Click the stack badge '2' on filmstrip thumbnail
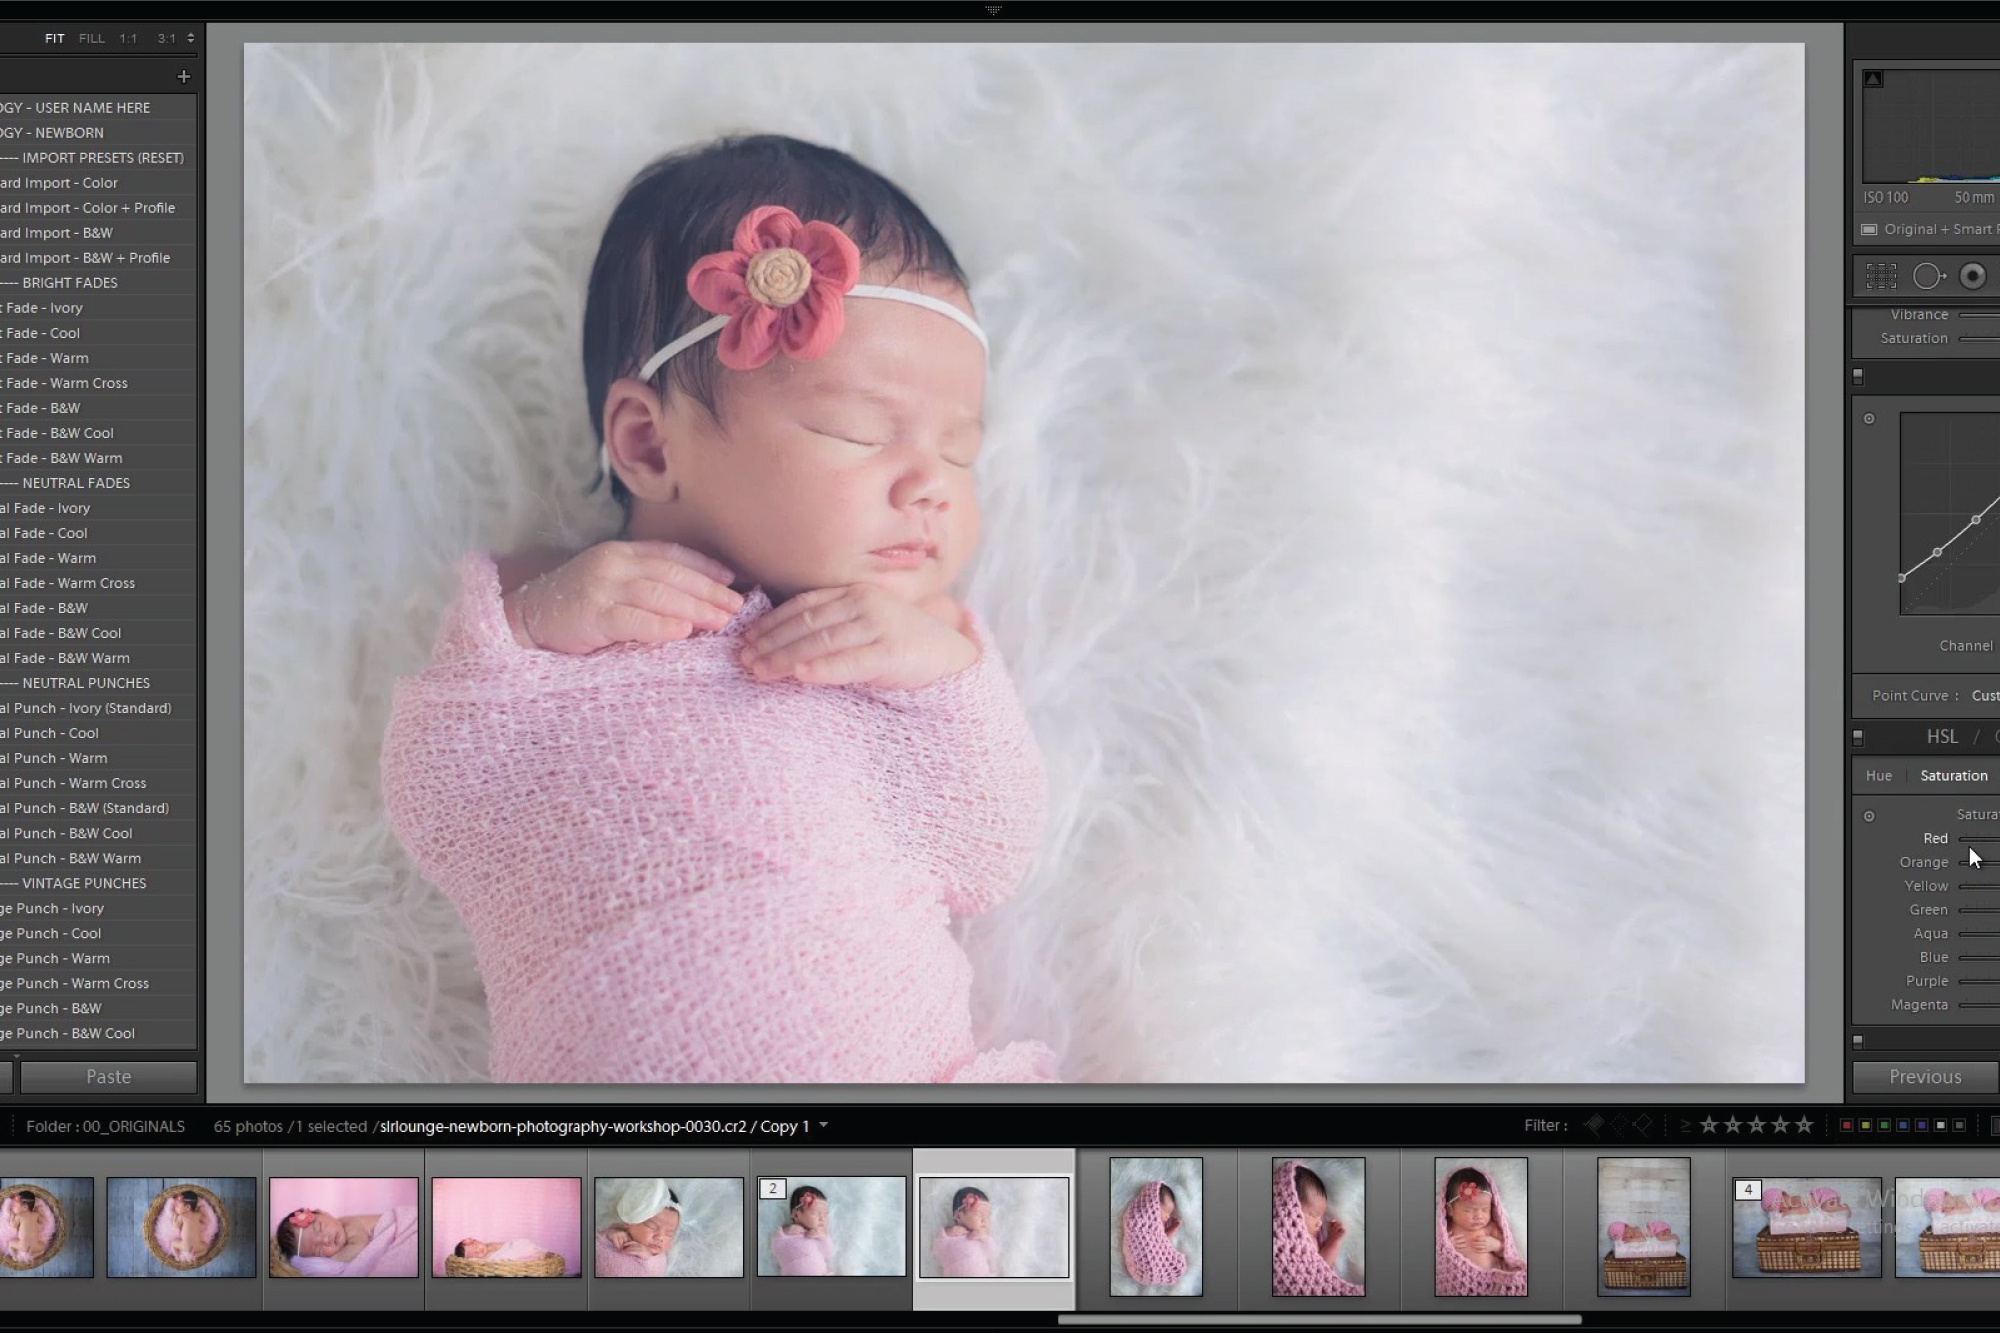Image resolution: width=2000 pixels, height=1333 pixels. click(x=773, y=1188)
